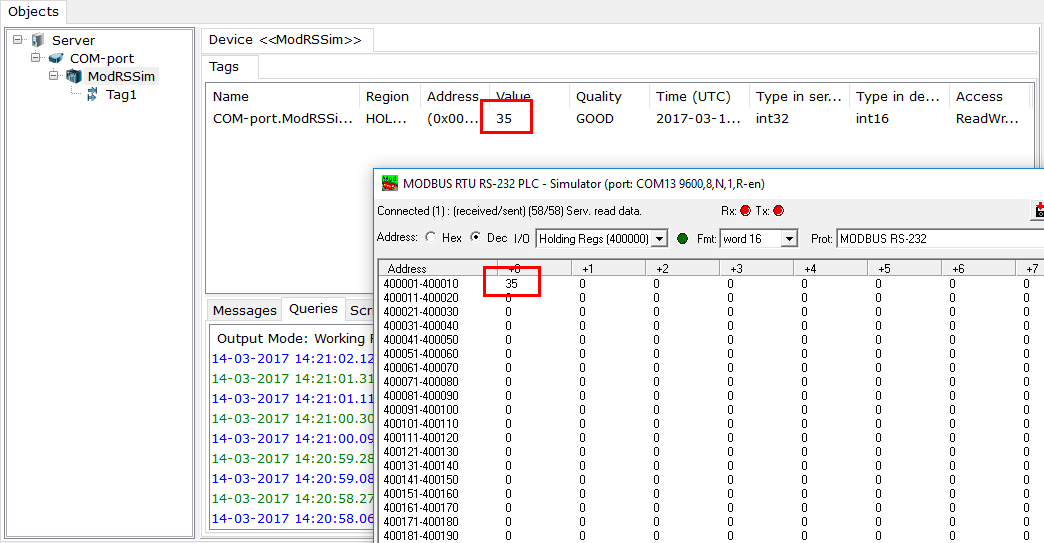Click the Server node icon in tree

coord(38,40)
